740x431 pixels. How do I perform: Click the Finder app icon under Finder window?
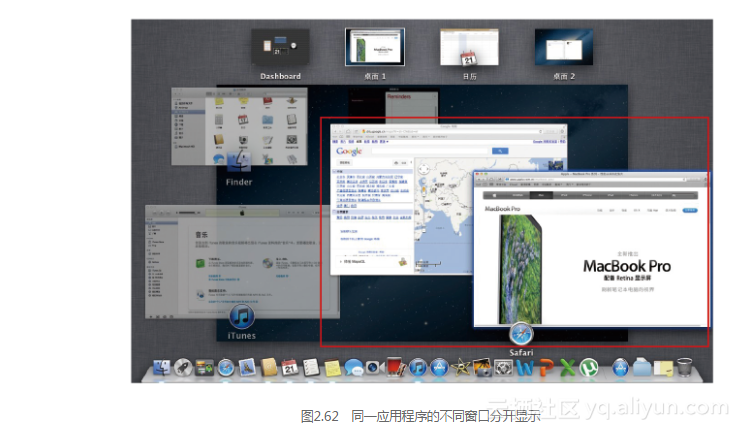tap(239, 162)
